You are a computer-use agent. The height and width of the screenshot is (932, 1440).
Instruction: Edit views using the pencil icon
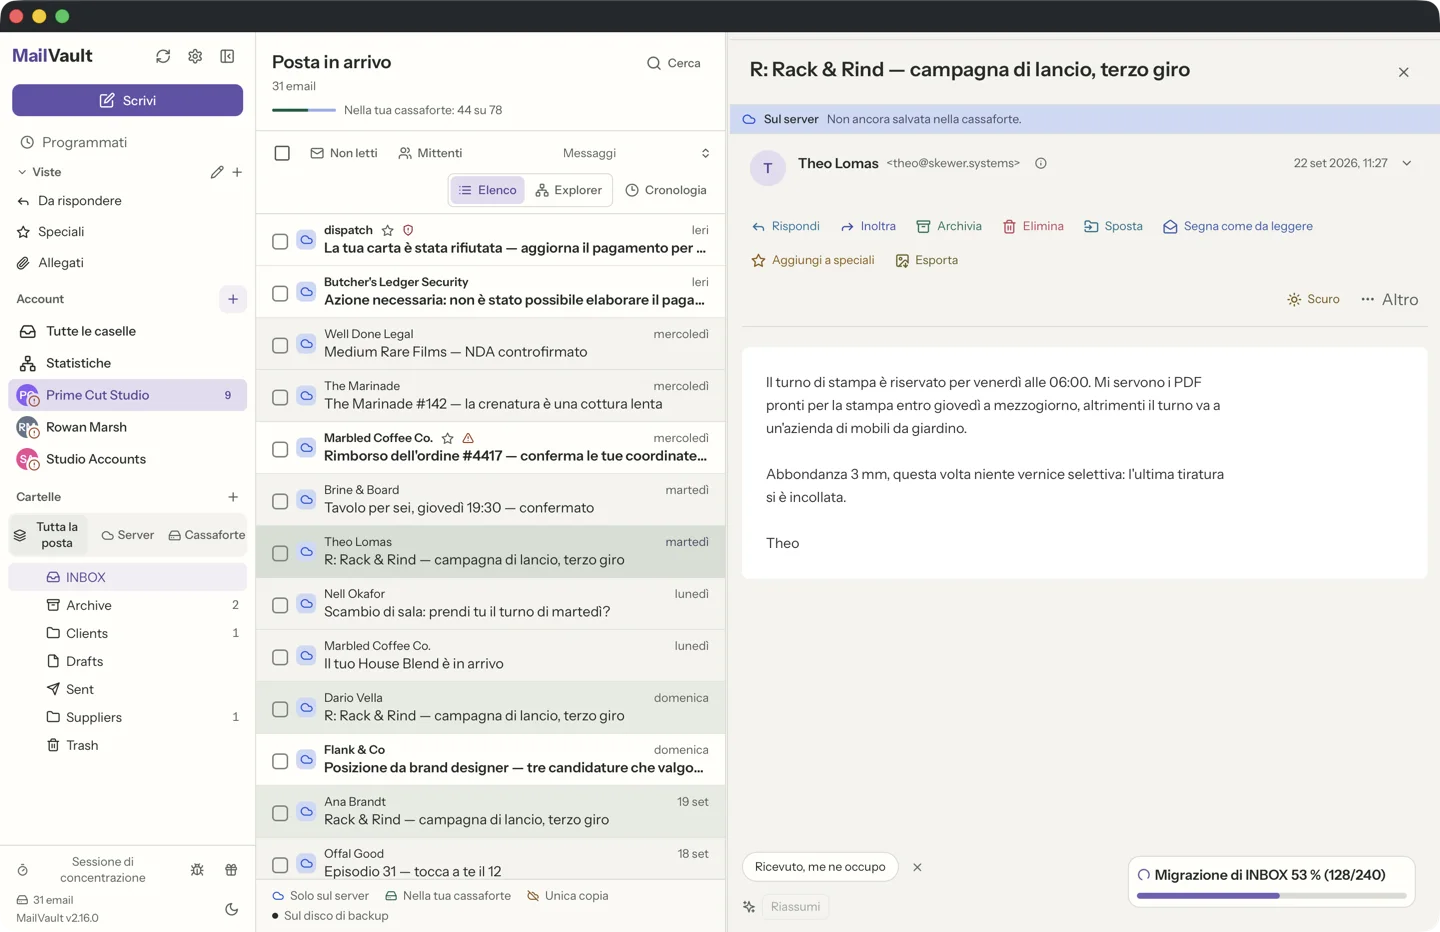point(217,172)
